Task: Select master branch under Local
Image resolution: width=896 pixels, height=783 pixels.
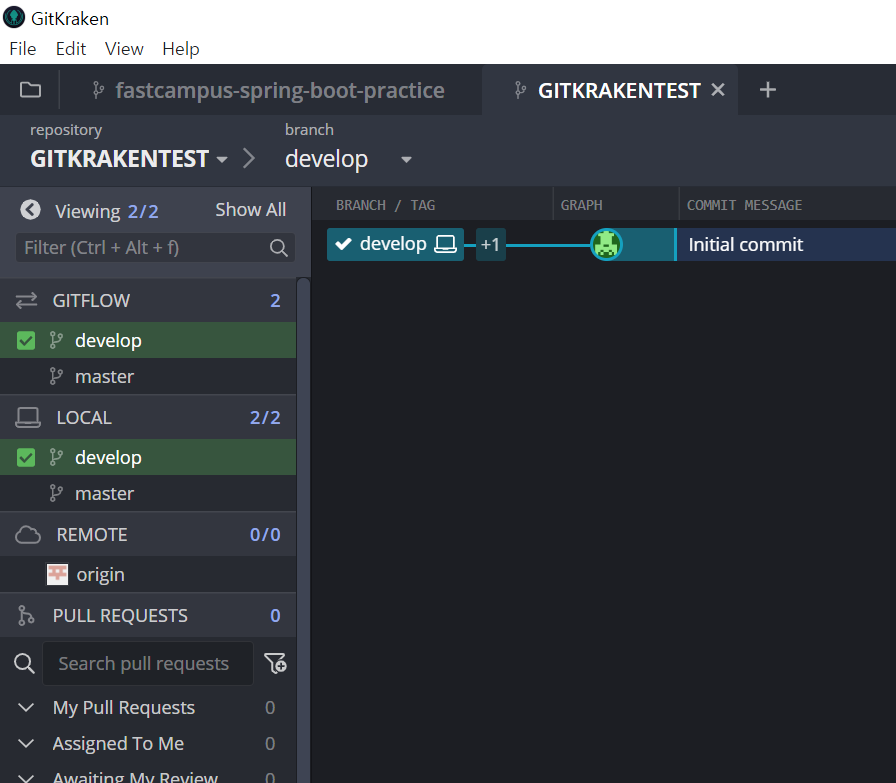Action: coord(148,493)
